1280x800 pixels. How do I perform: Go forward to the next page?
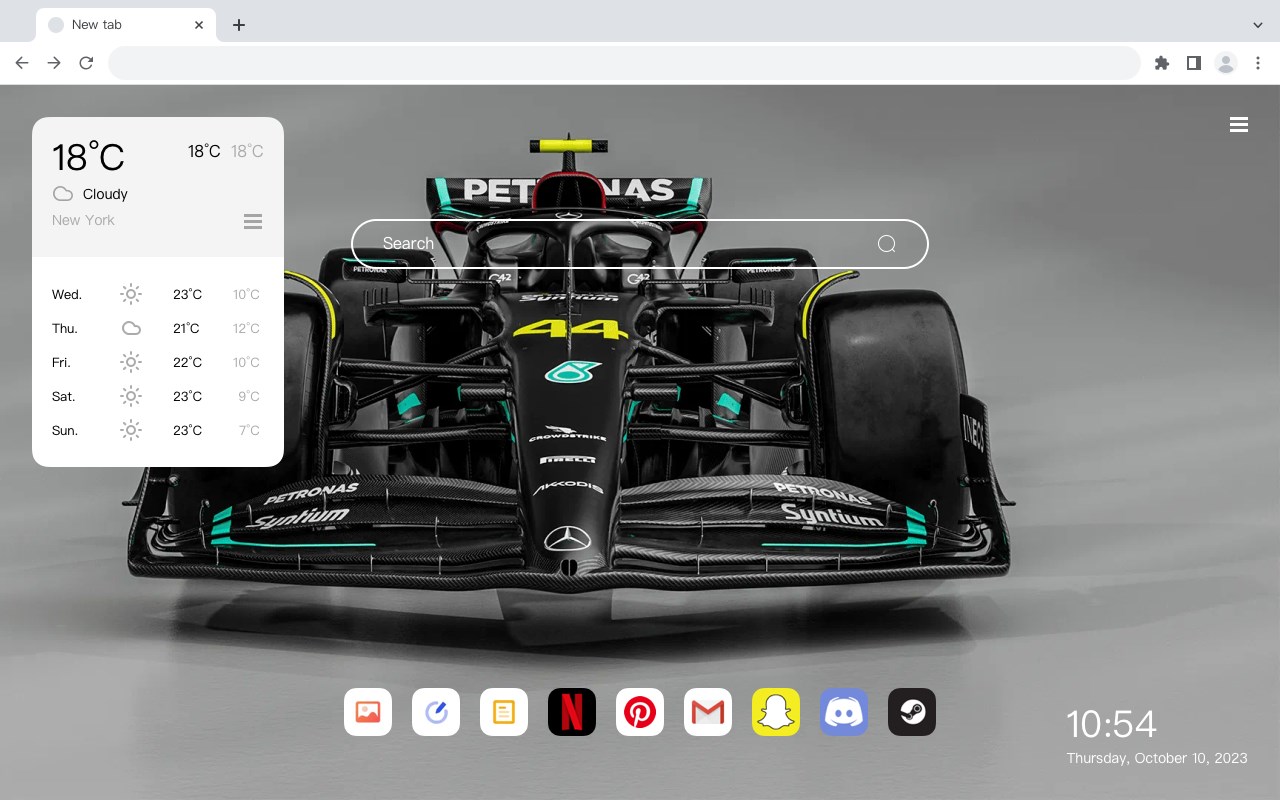pos(54,63)
